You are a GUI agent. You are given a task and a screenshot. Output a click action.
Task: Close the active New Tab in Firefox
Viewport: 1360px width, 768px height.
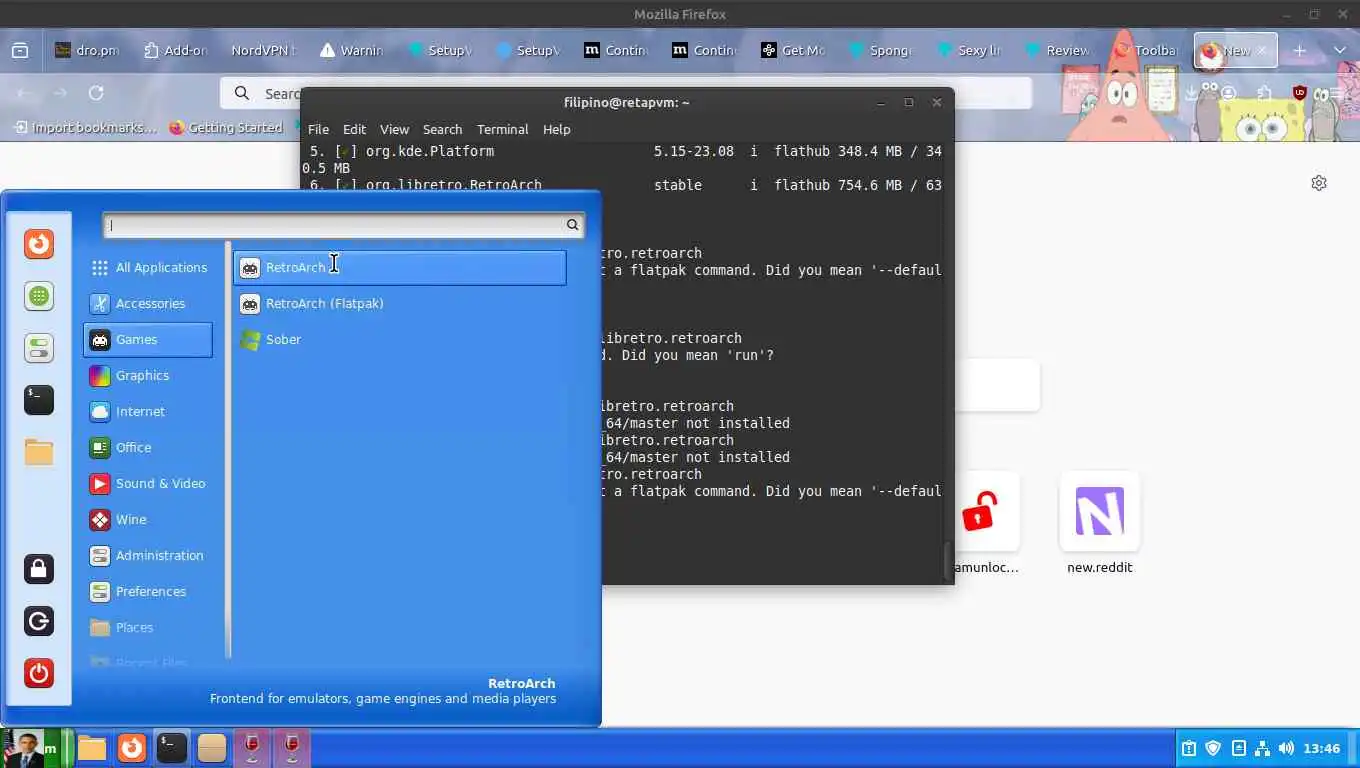[1262, 50]
